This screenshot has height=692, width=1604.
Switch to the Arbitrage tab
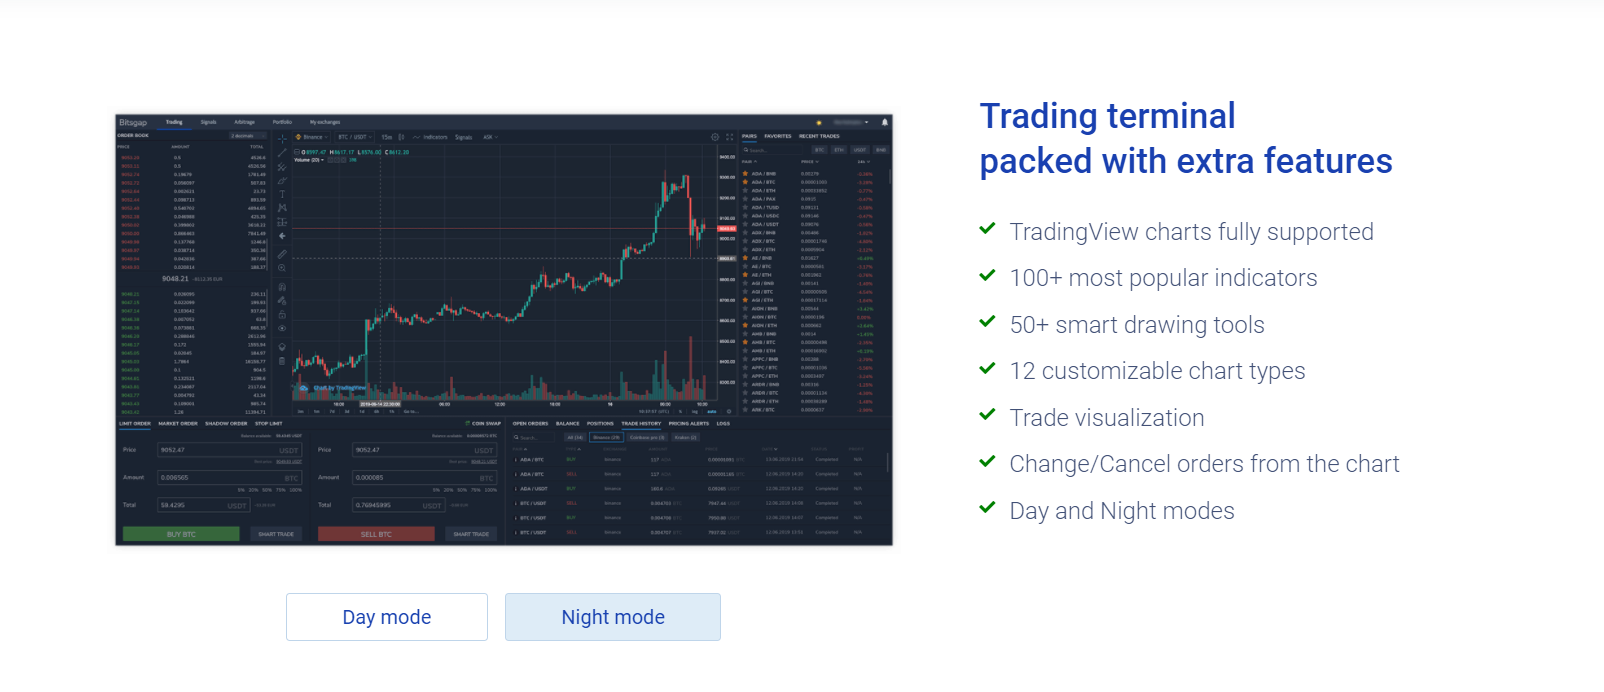[243, 122]
